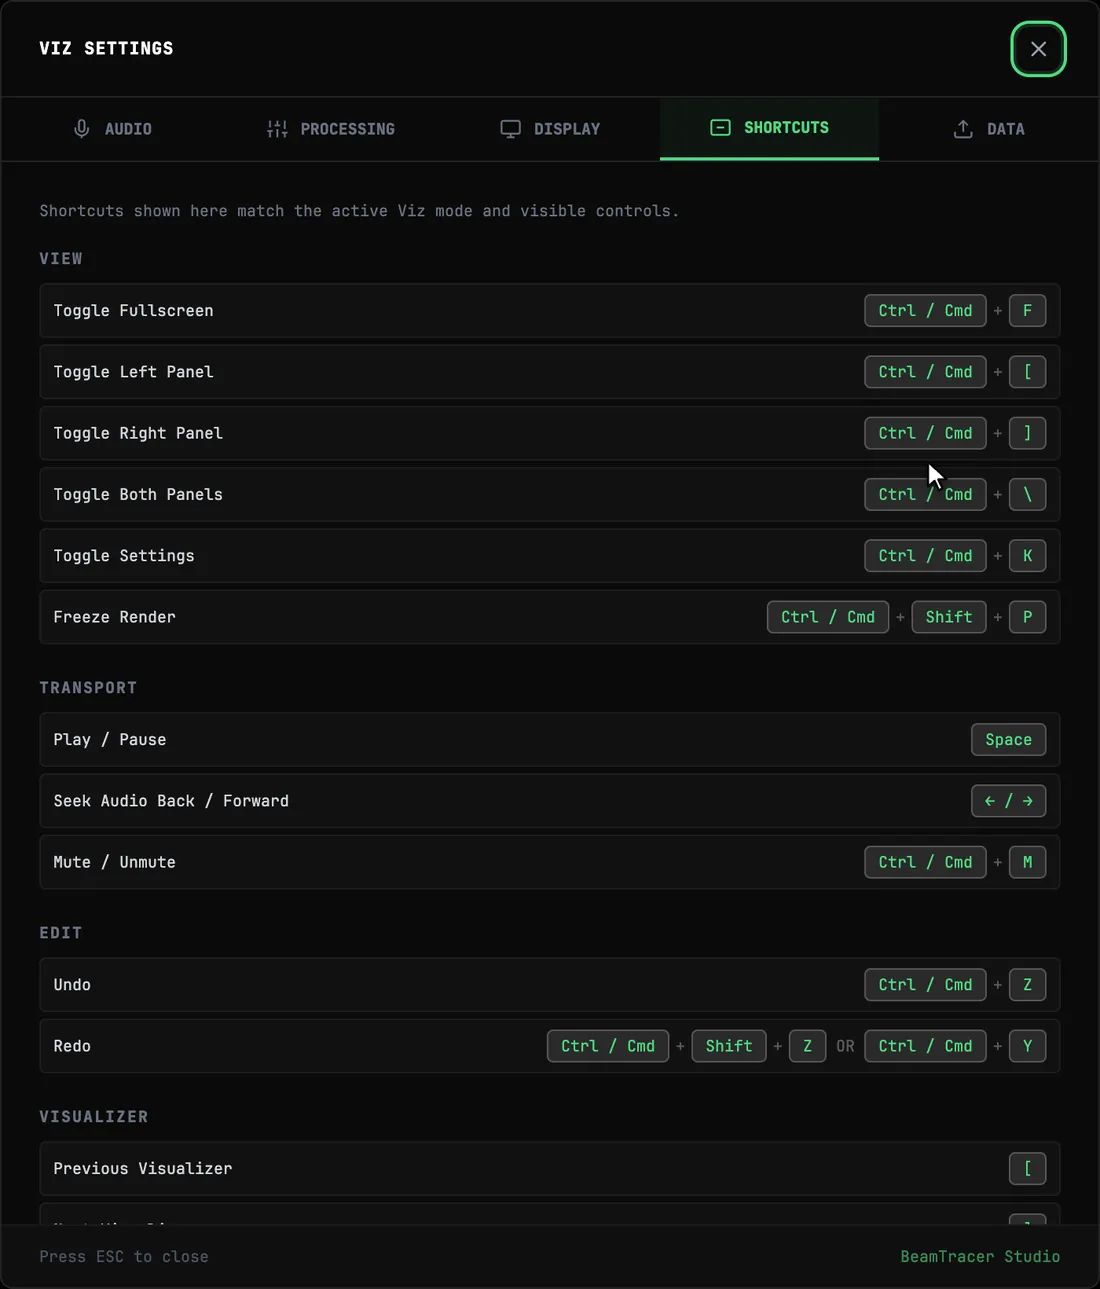Image resolution: width=1100 pixels, height=1289 pixels.
Task: Click the VIEW section heading
Action: [x=61, y=259]
